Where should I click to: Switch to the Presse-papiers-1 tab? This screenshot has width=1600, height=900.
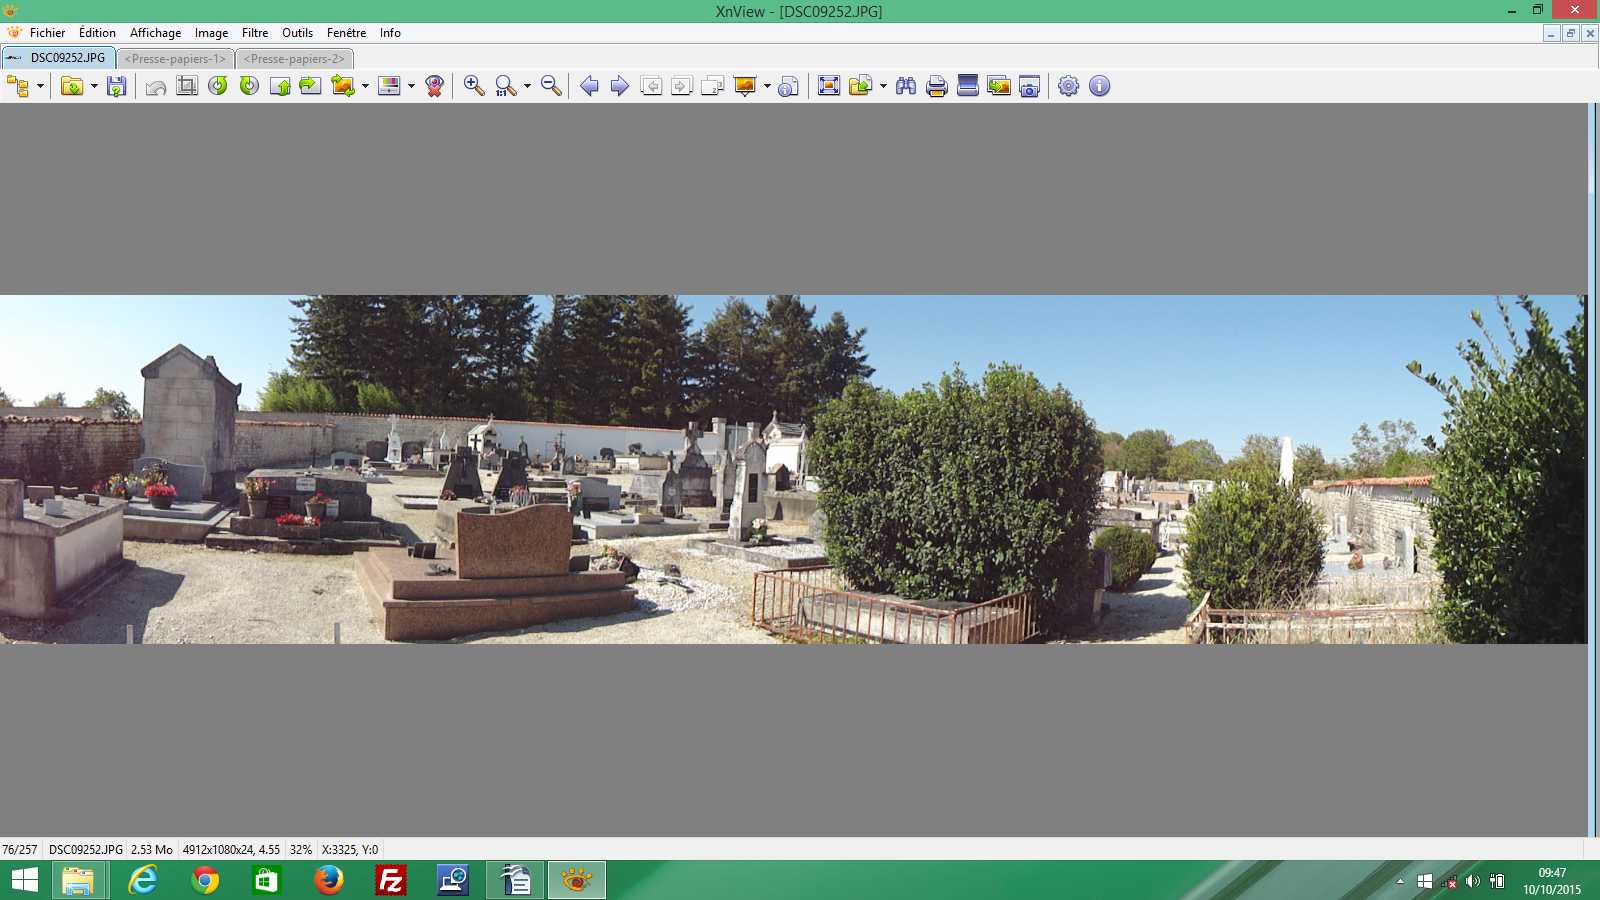(x=176, y=59)
